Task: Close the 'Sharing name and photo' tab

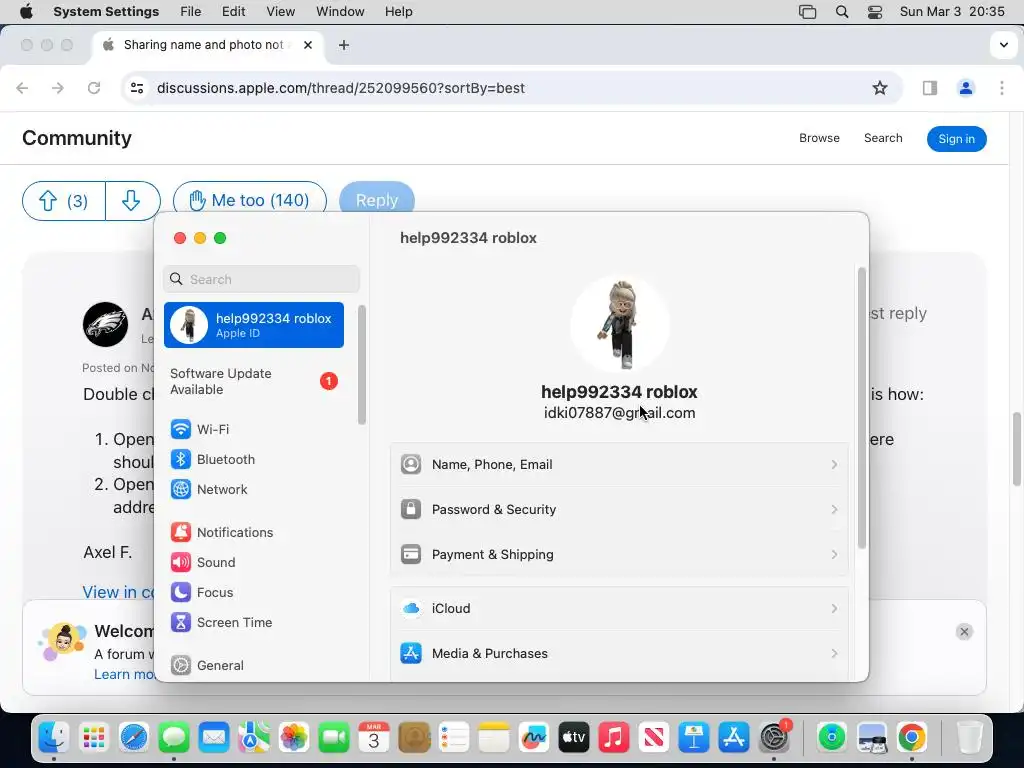Action: [x=308, y=45]
